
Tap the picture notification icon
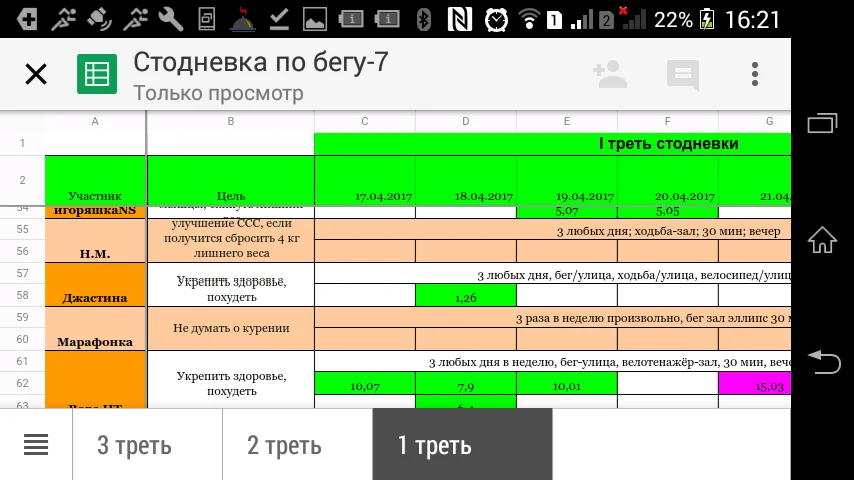(315, 20)
